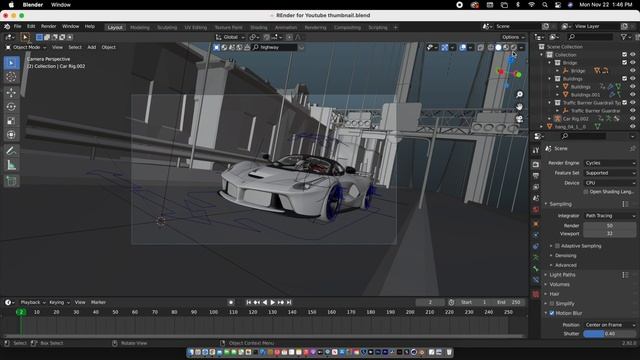Select the Move tool

11,93
